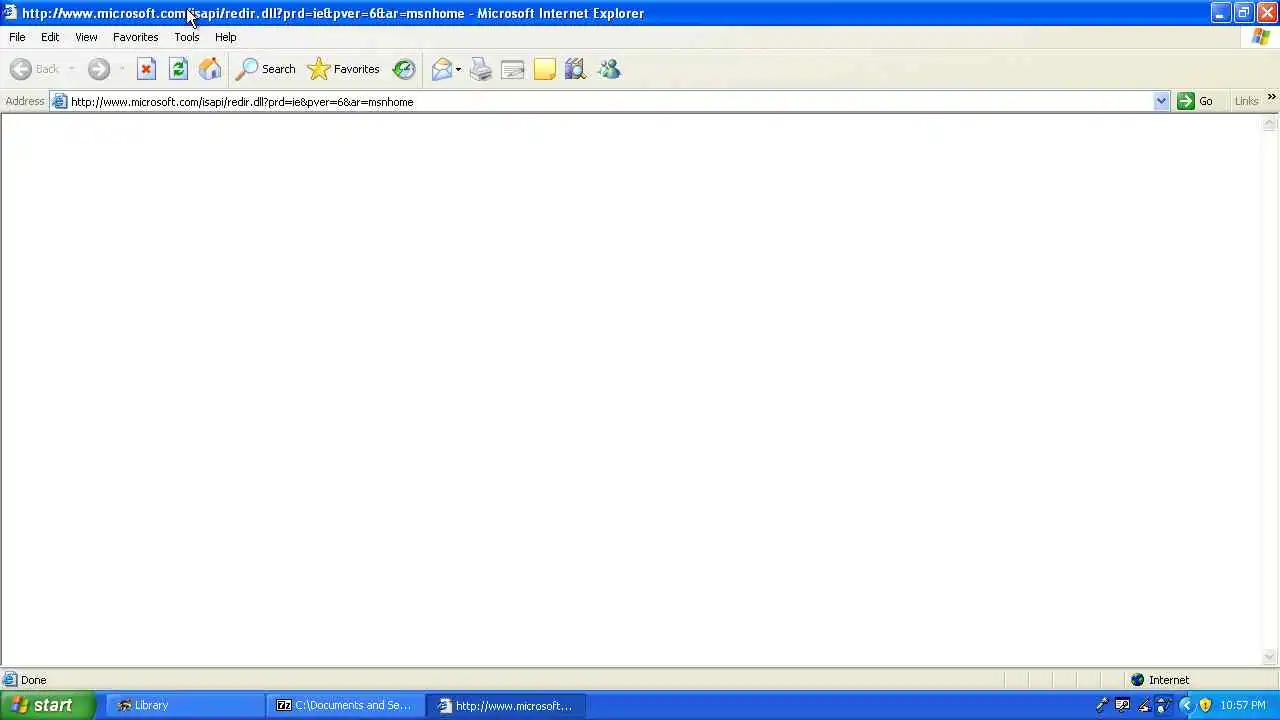Go to the Home page icon
This screenshot has height=720, width=1280.
point(210,69)
